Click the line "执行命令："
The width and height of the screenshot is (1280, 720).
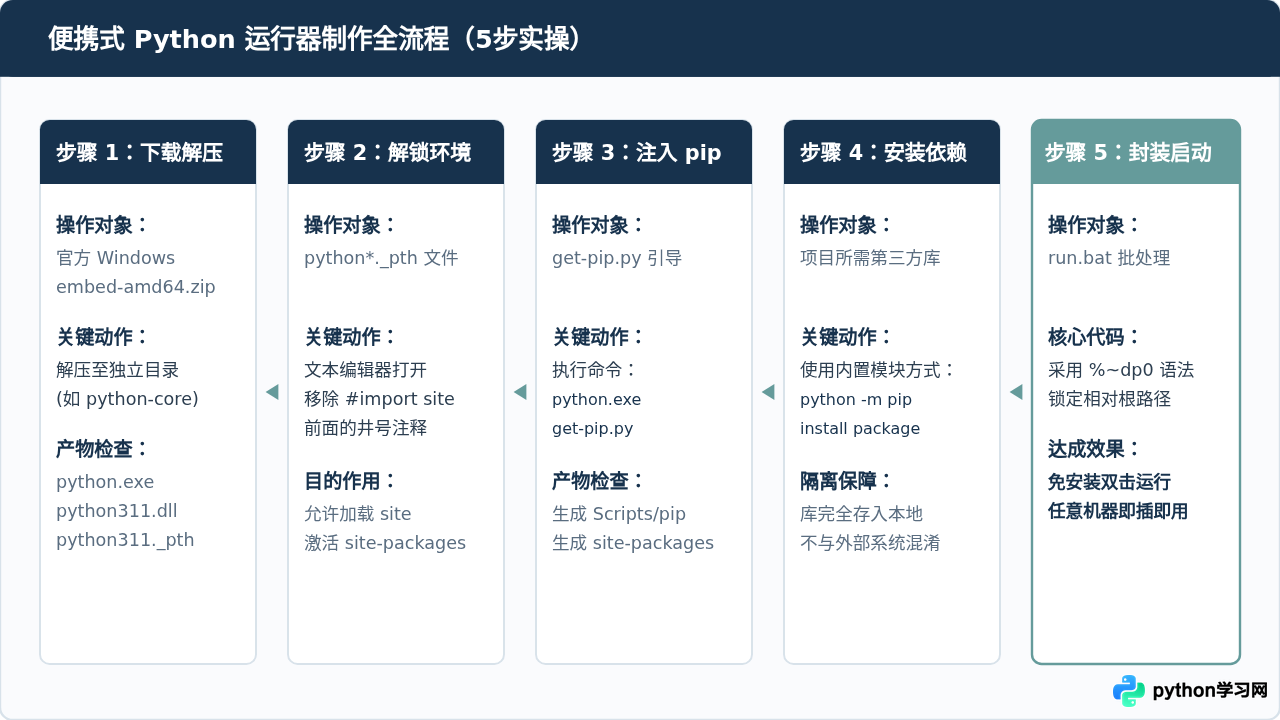595,370
